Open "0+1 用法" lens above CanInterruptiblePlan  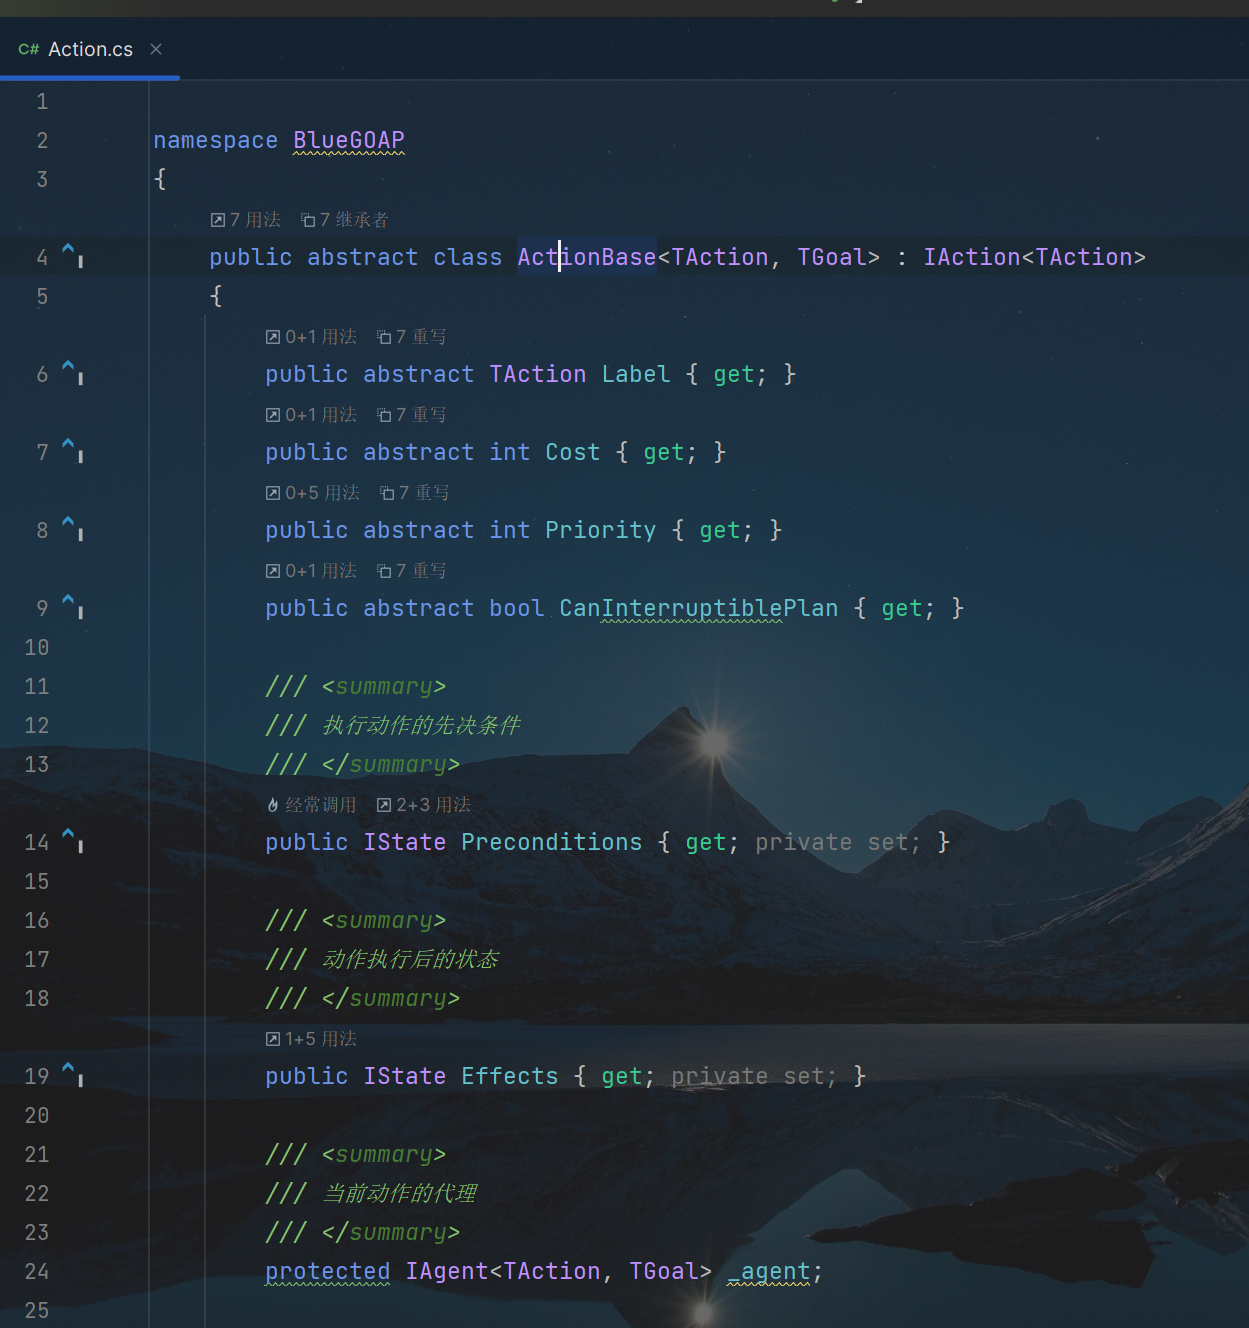pyautogui.click(x=311, y=571)
